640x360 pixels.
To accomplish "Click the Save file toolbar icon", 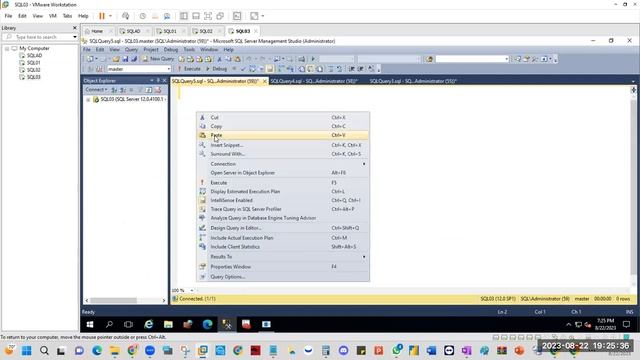I will pos(125,59).
